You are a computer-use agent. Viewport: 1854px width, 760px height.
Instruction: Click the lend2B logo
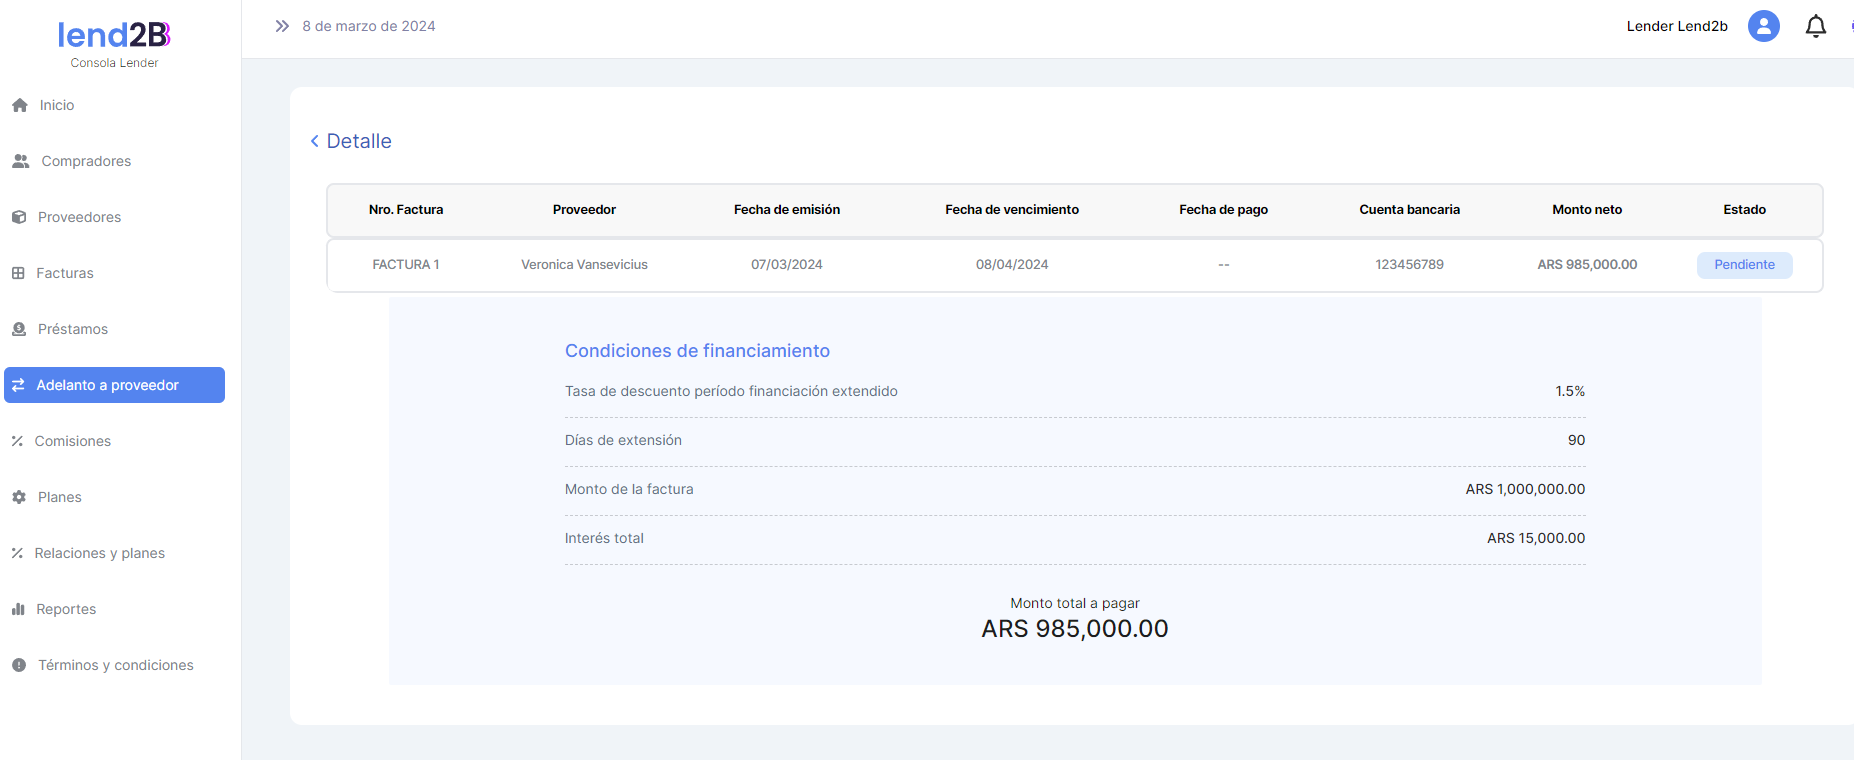[114, 36]
